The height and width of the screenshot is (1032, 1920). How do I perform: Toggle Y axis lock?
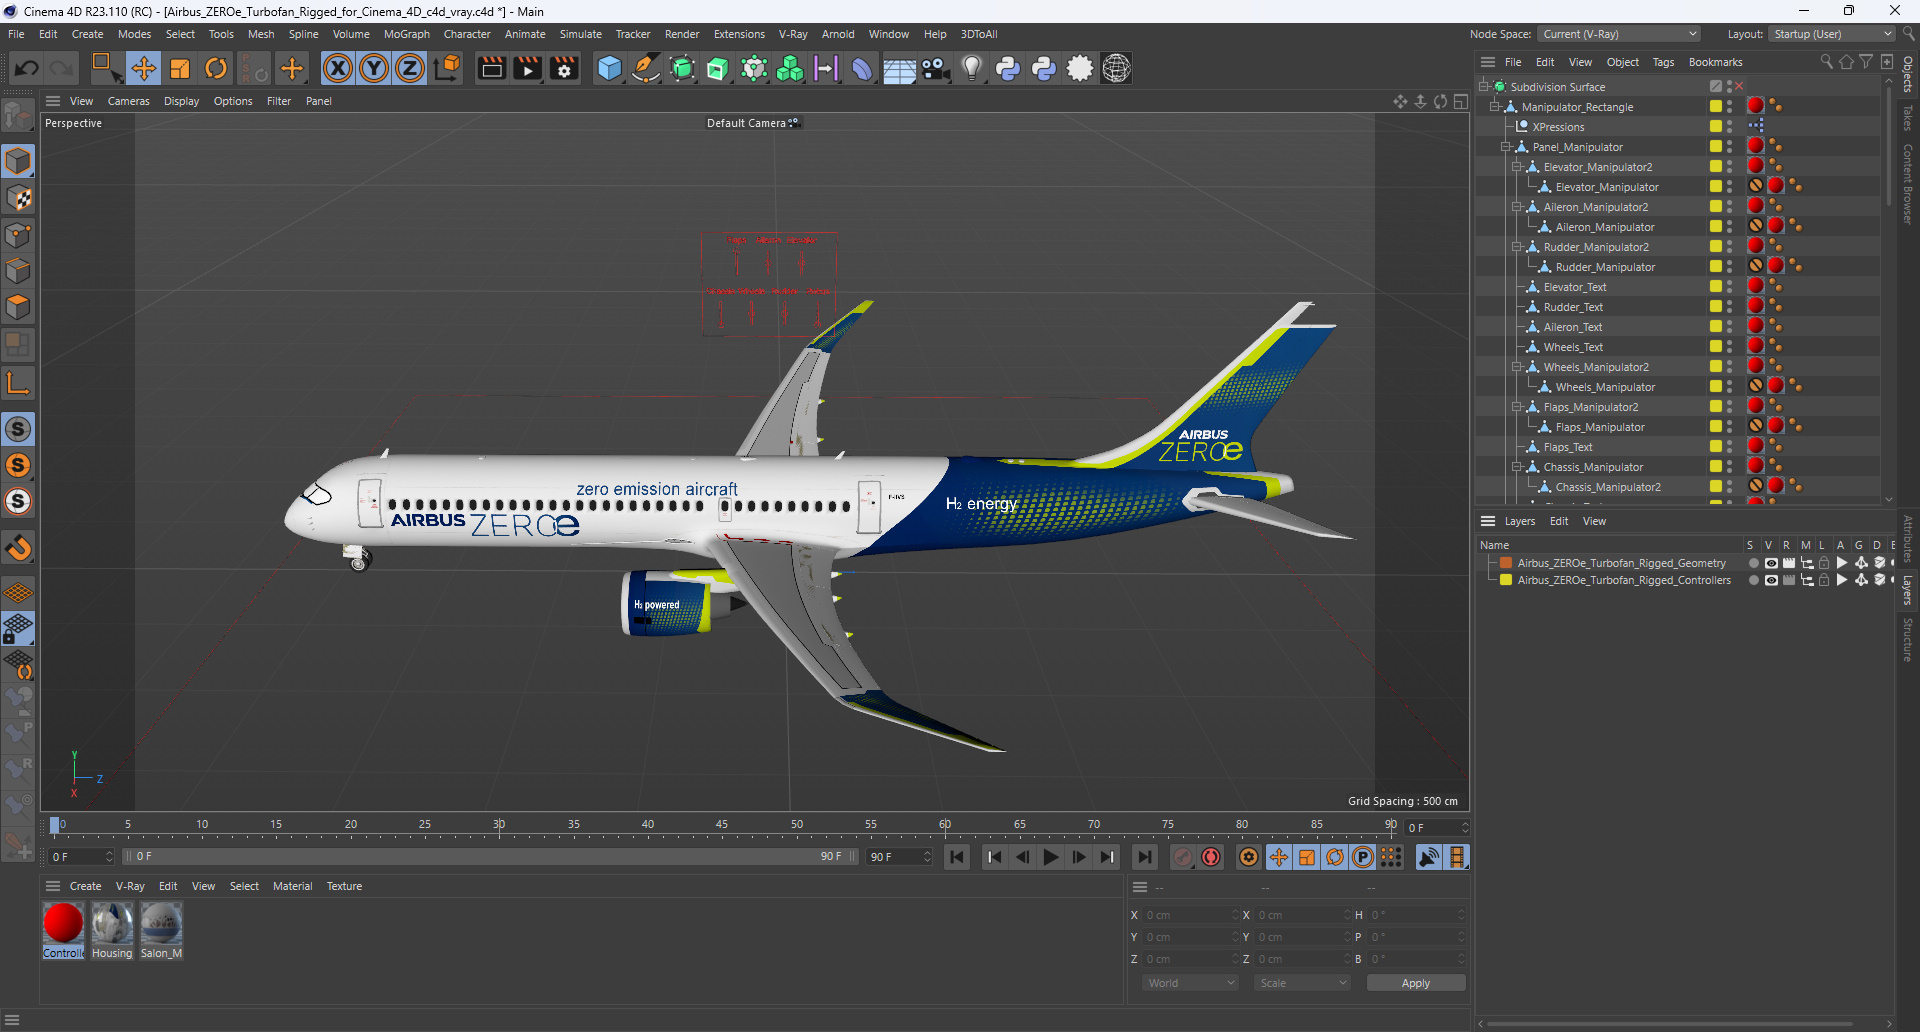coord(374,68)
